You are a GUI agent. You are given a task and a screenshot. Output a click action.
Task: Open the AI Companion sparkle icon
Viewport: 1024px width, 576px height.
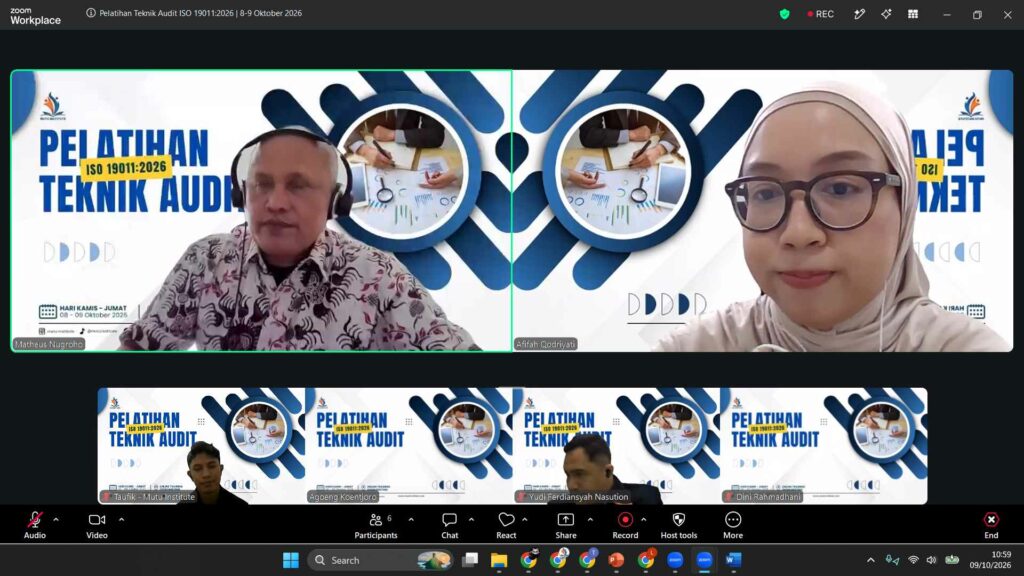click(886, 14)
